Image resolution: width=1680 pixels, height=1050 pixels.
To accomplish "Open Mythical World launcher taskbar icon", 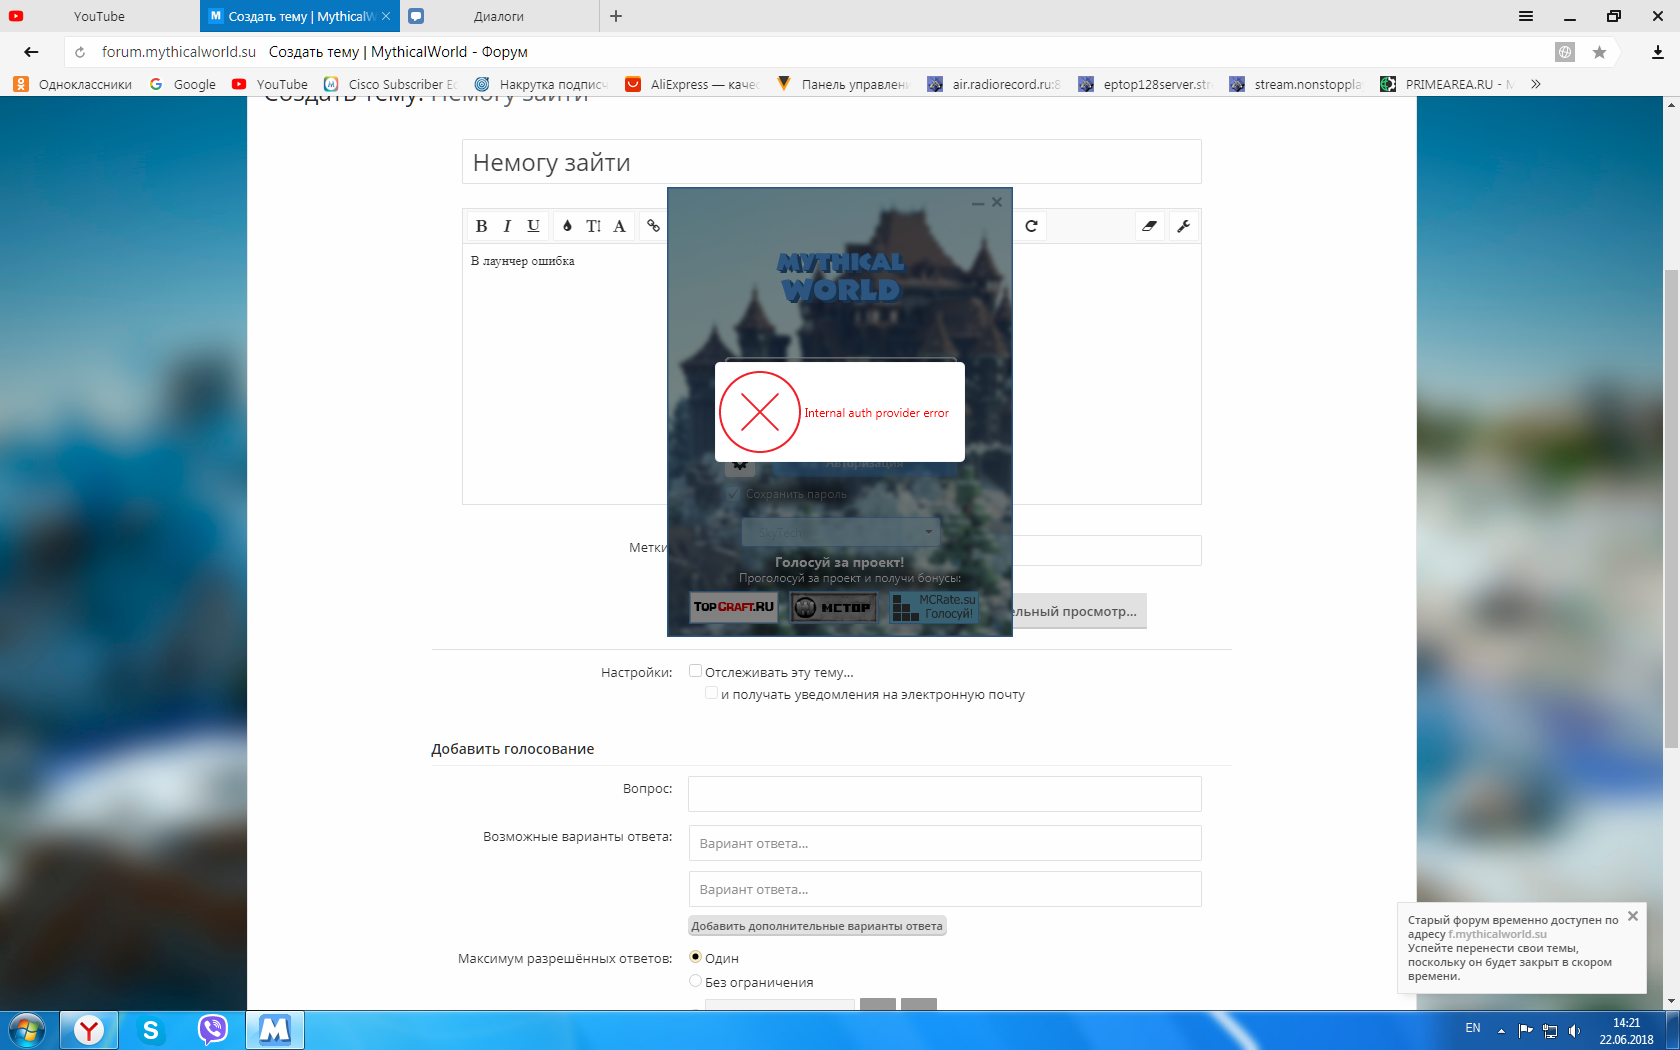I will [275, 1030].
